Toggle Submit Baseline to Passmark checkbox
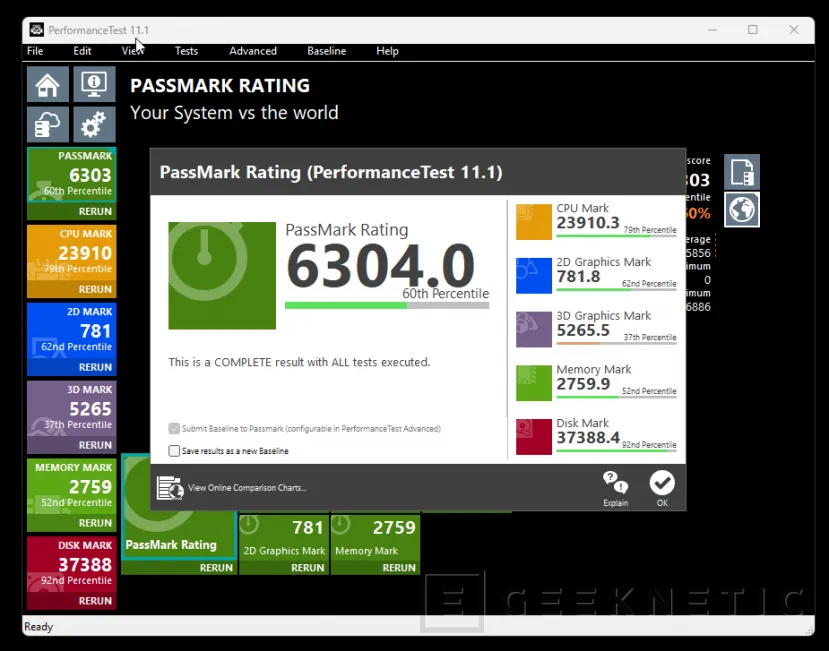Viewport: 829px width, 651px height. point(175,429)
